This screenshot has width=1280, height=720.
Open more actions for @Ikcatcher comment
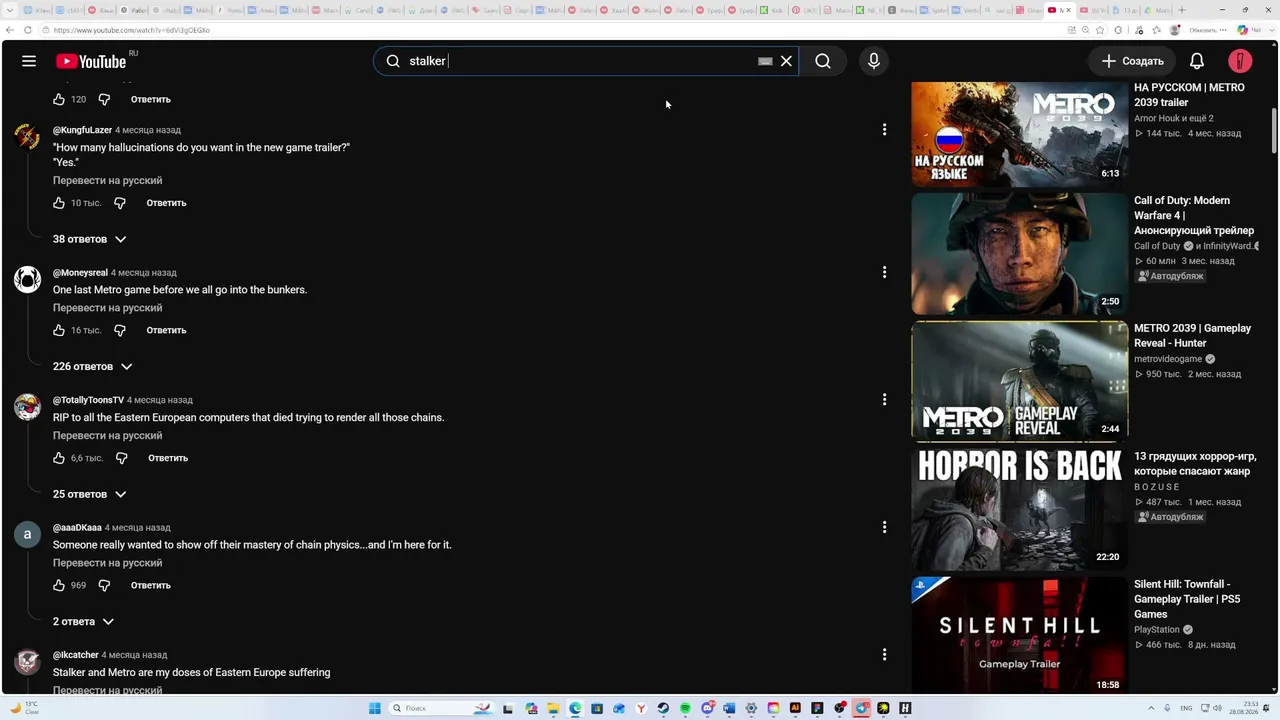click(884, 655)
